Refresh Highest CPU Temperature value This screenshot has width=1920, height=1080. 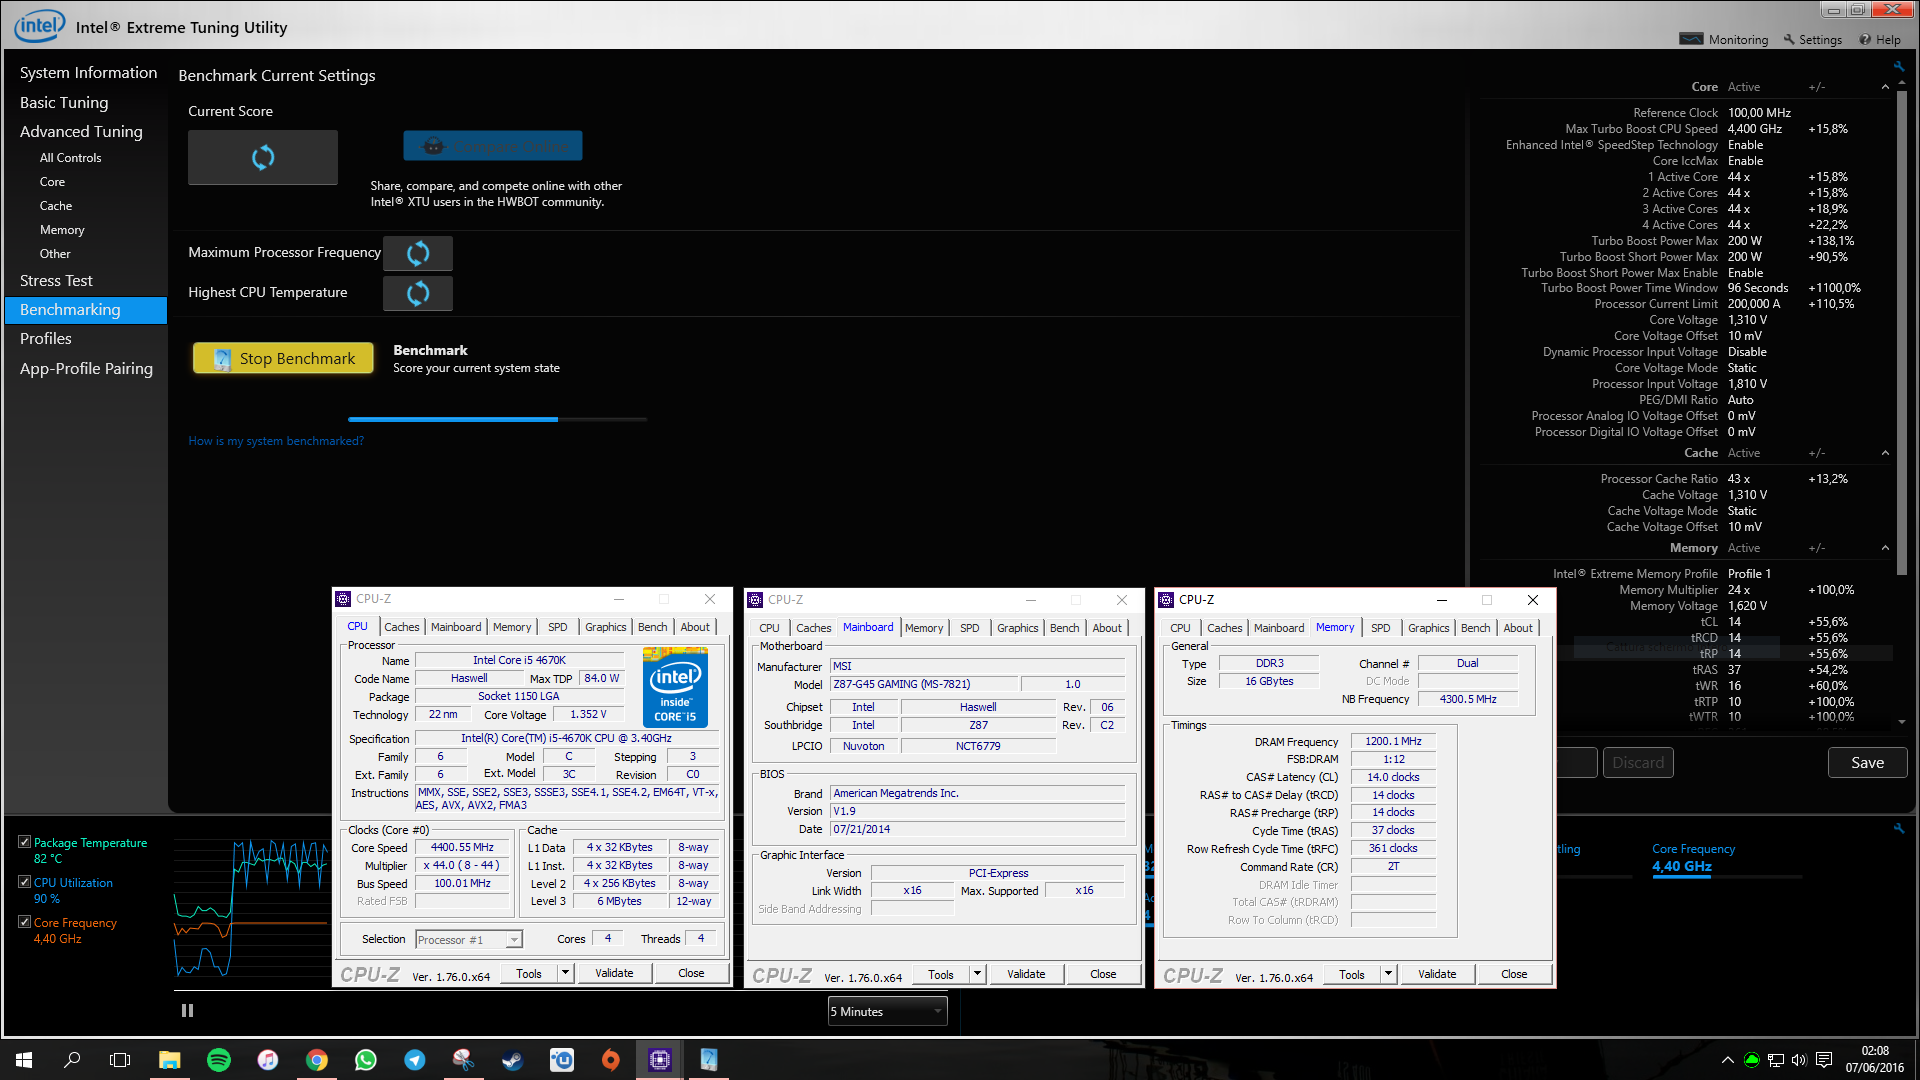pos(418,293)
